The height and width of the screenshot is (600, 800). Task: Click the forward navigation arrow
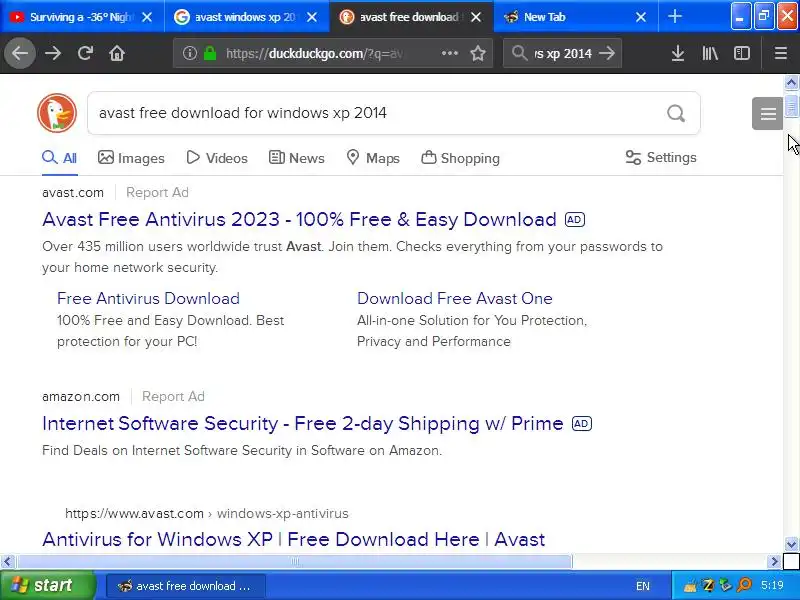tap(53, 53)
